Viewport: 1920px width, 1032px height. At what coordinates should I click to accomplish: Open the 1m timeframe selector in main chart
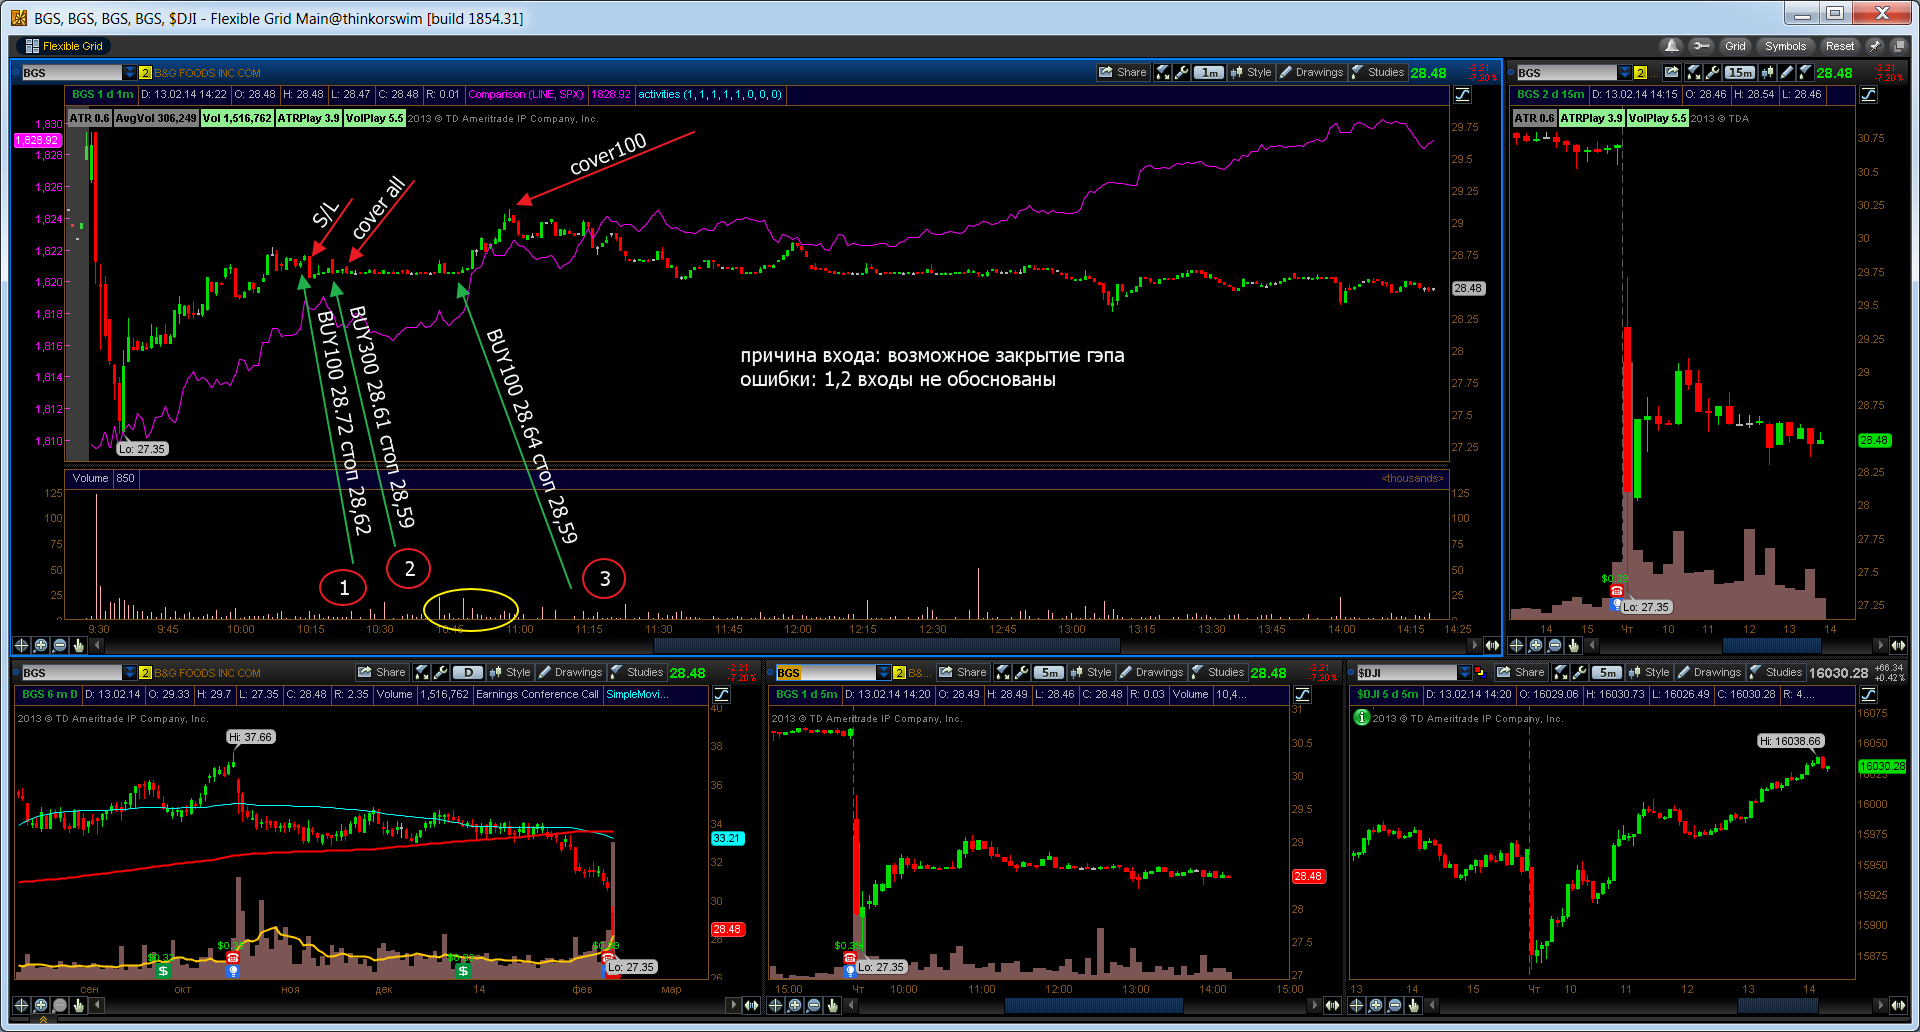[x=1210, y=72]
